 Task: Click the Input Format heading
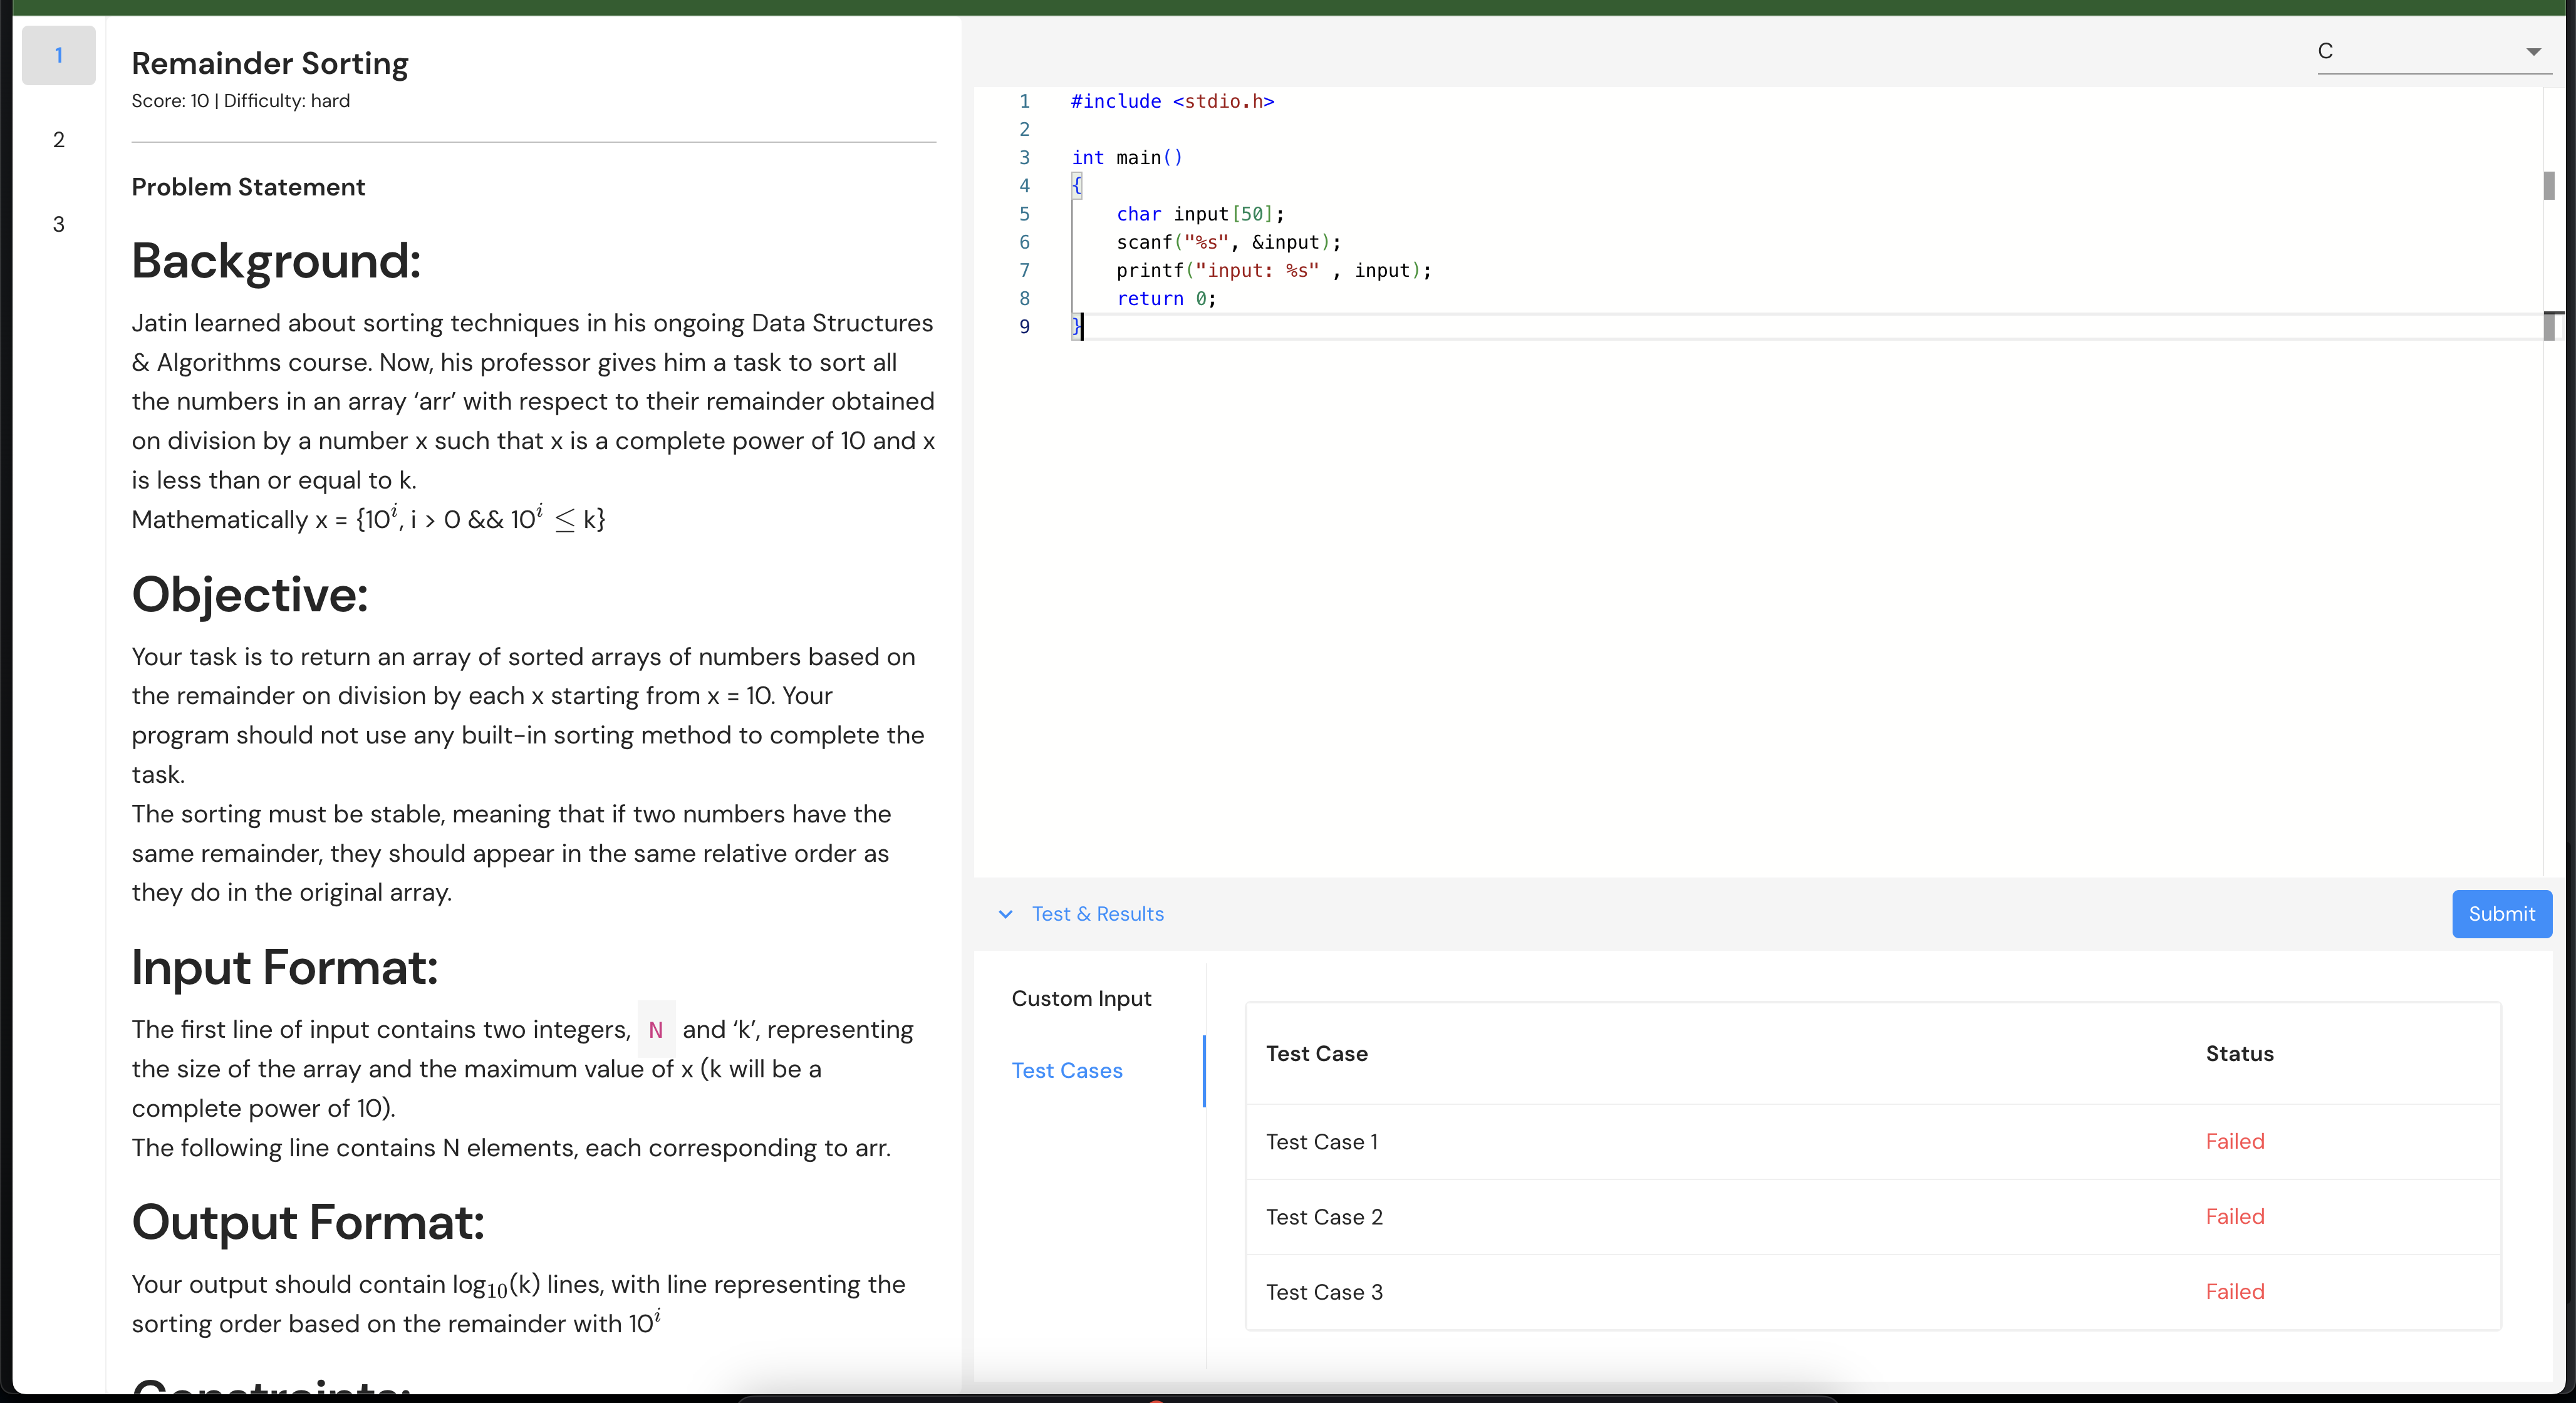tap(285, 968)
